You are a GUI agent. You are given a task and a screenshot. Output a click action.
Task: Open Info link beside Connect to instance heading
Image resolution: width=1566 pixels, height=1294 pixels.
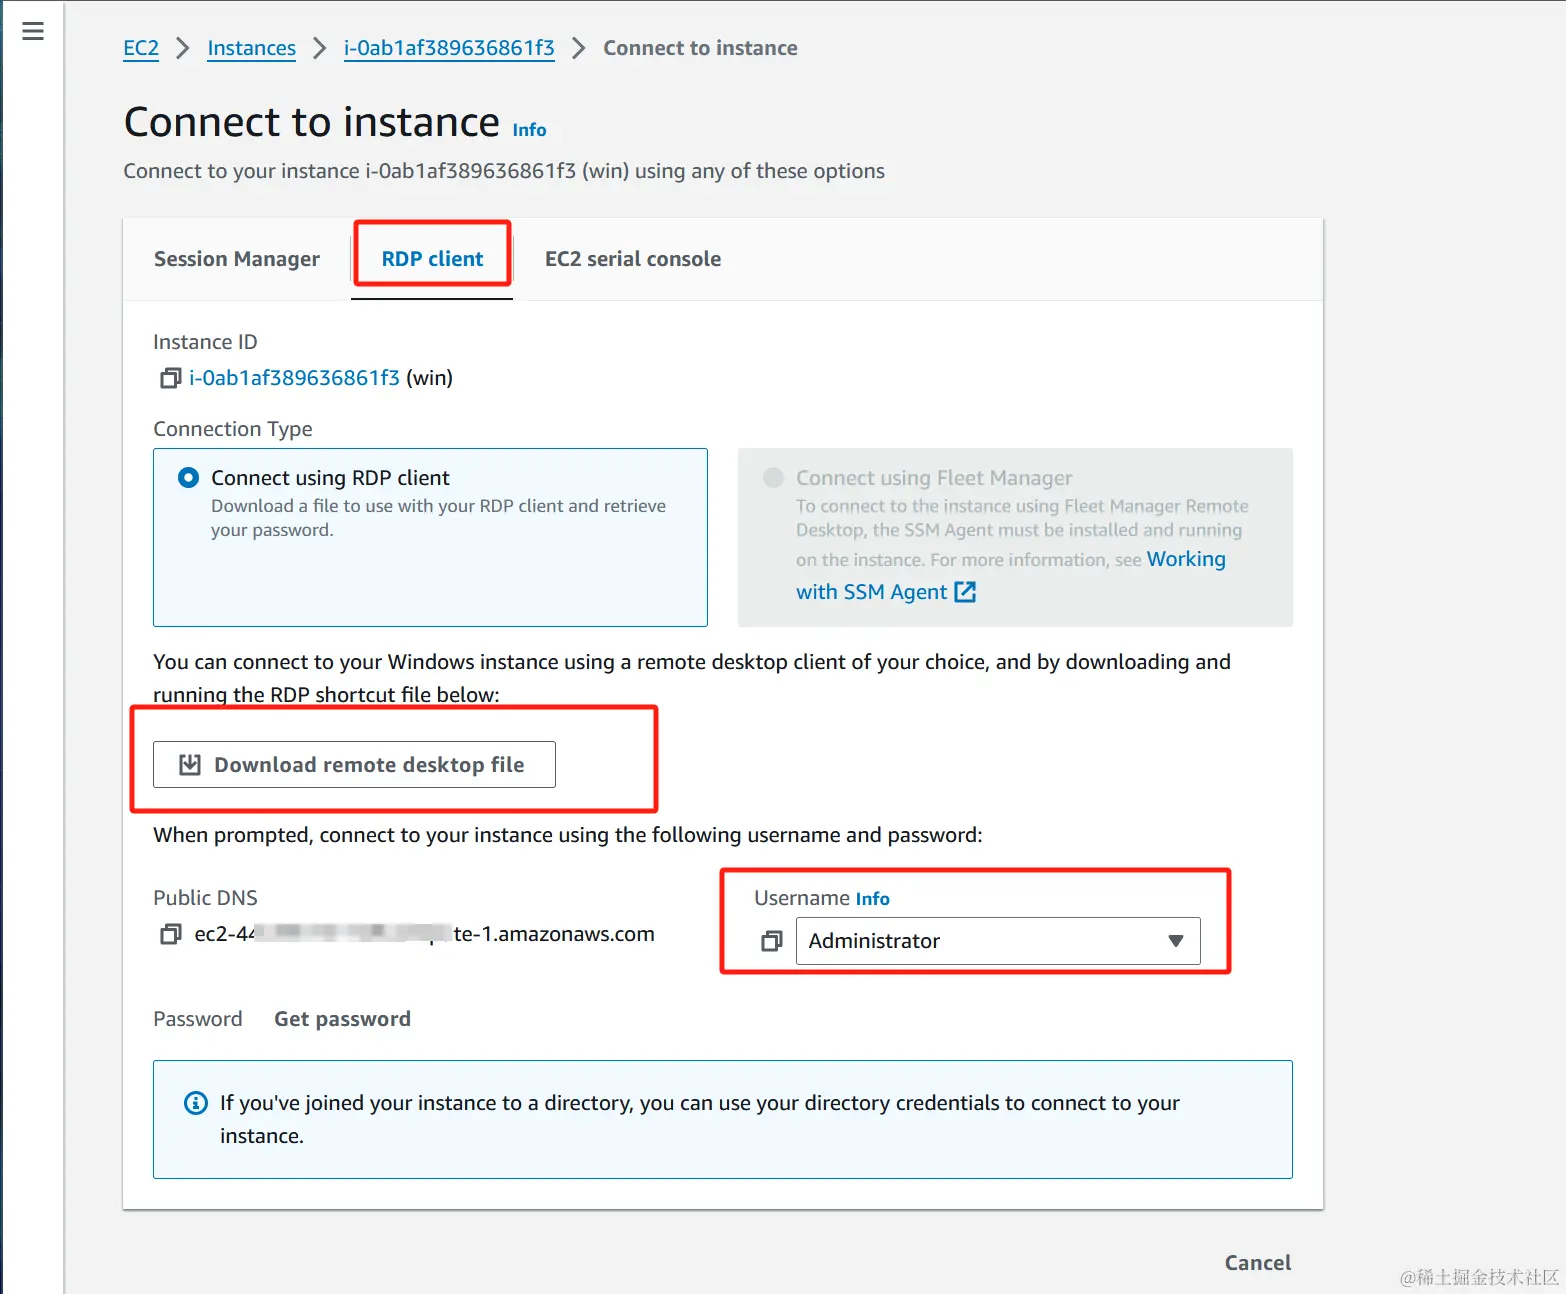[x=529, y=130]
